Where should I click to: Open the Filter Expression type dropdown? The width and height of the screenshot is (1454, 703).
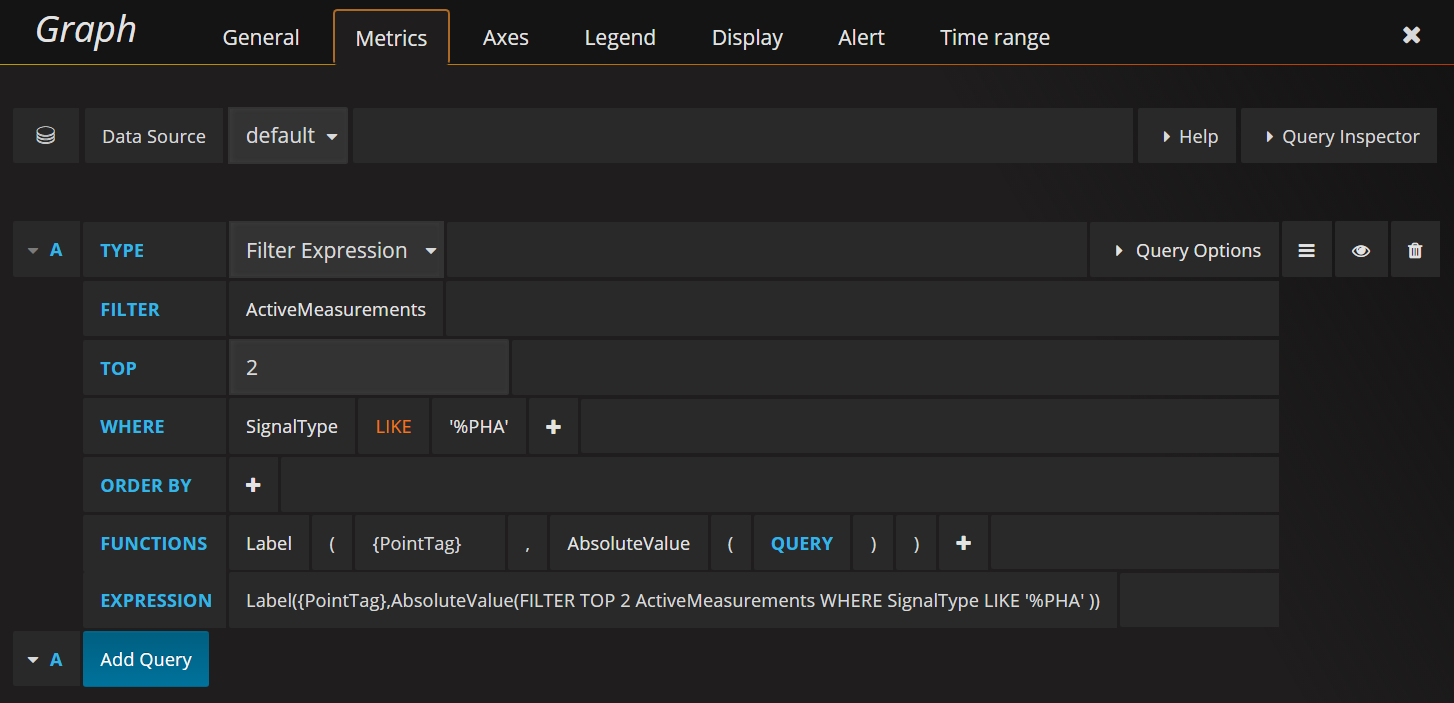[337, 250]
